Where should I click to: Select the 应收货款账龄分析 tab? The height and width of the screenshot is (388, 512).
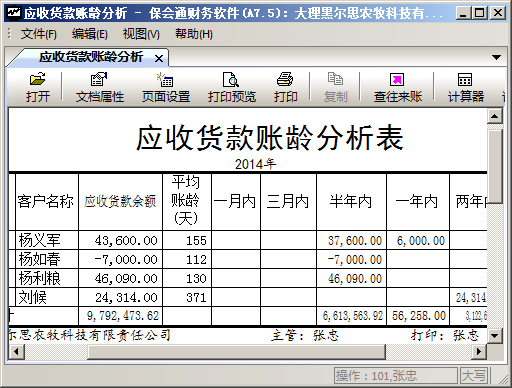pyautogui.click(x=91, y=57)
